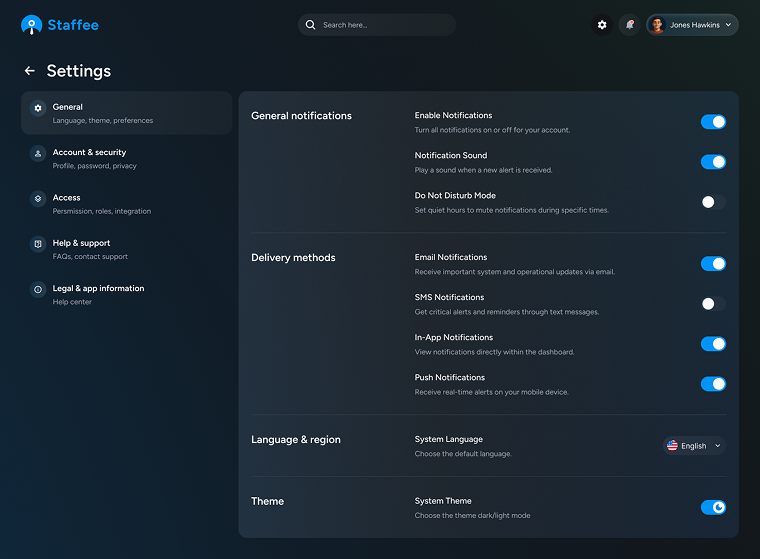This screenshot has height=559, width=760.
Task: Go back using the arrow beside Settings
Action: click(x=30, y=71)
